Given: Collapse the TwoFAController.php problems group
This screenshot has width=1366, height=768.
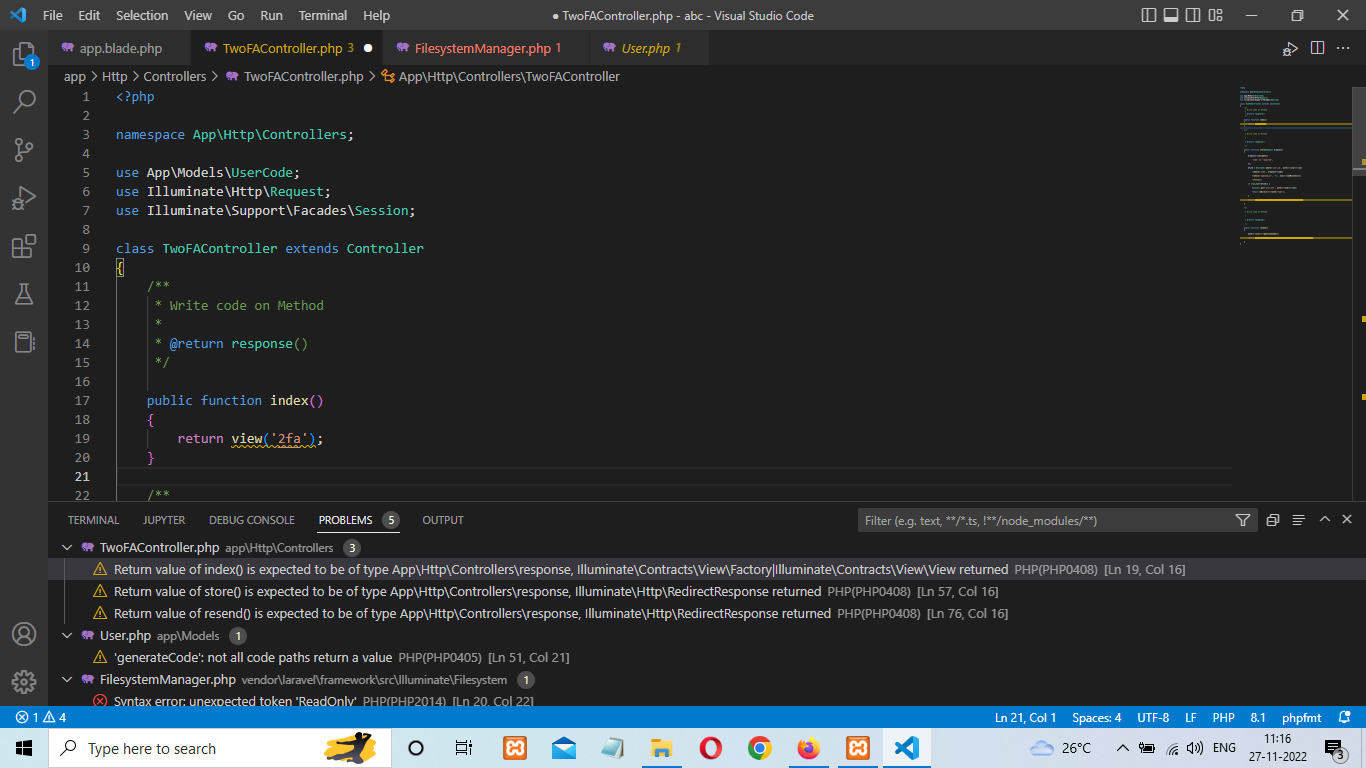Looking at the screenshot, I should pos(67,548).
